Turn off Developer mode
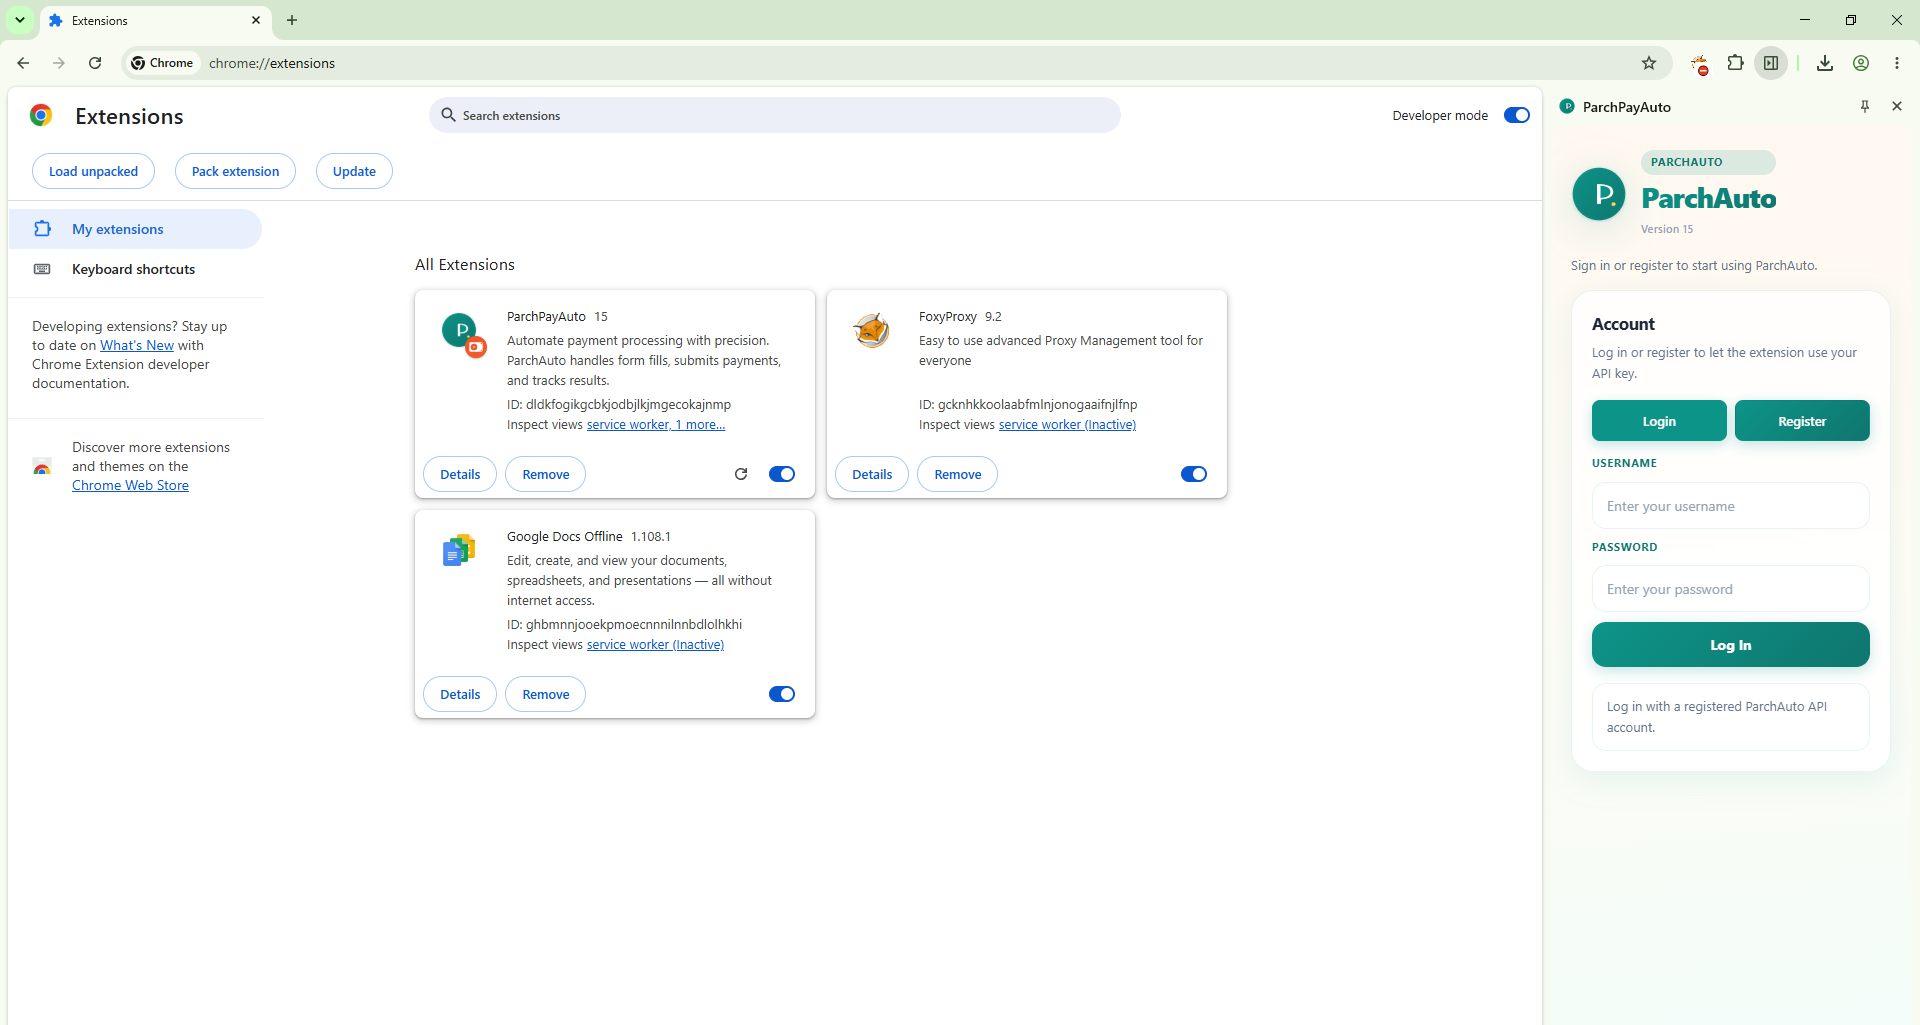The width and height of the screenshot is (1920, 1025). coord(1517,115)
